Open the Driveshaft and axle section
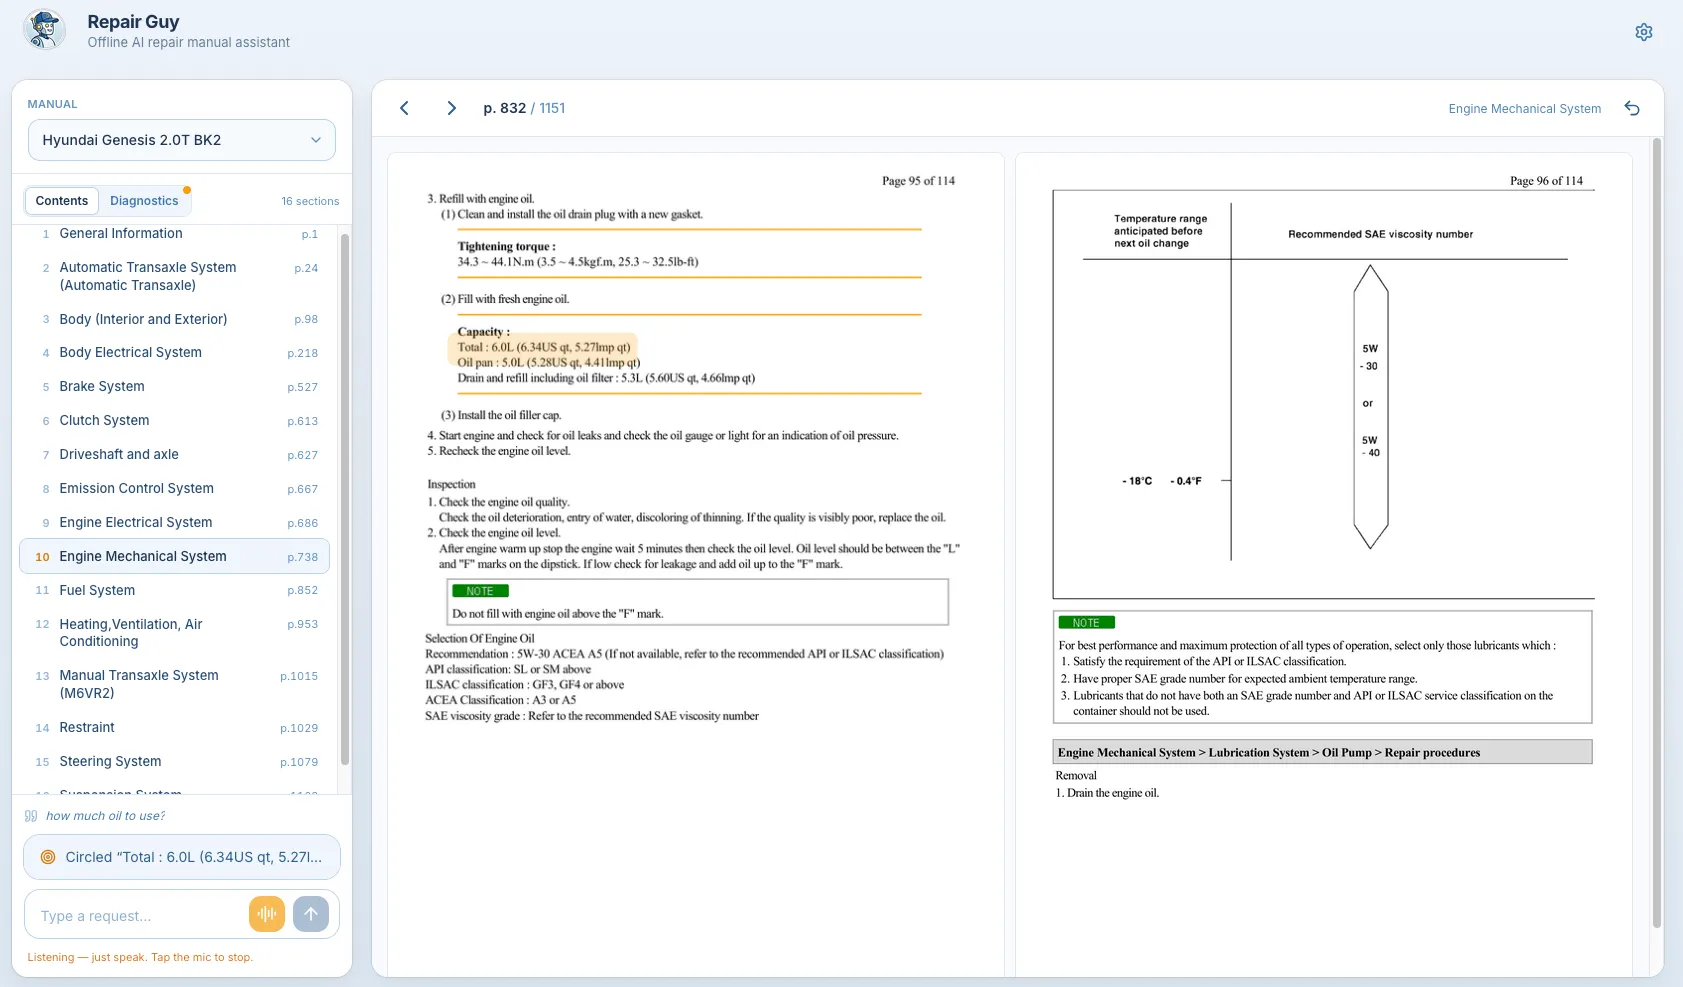Viewport: 1683px width, 987px height. pyautogui.click(x=175, y=454)
